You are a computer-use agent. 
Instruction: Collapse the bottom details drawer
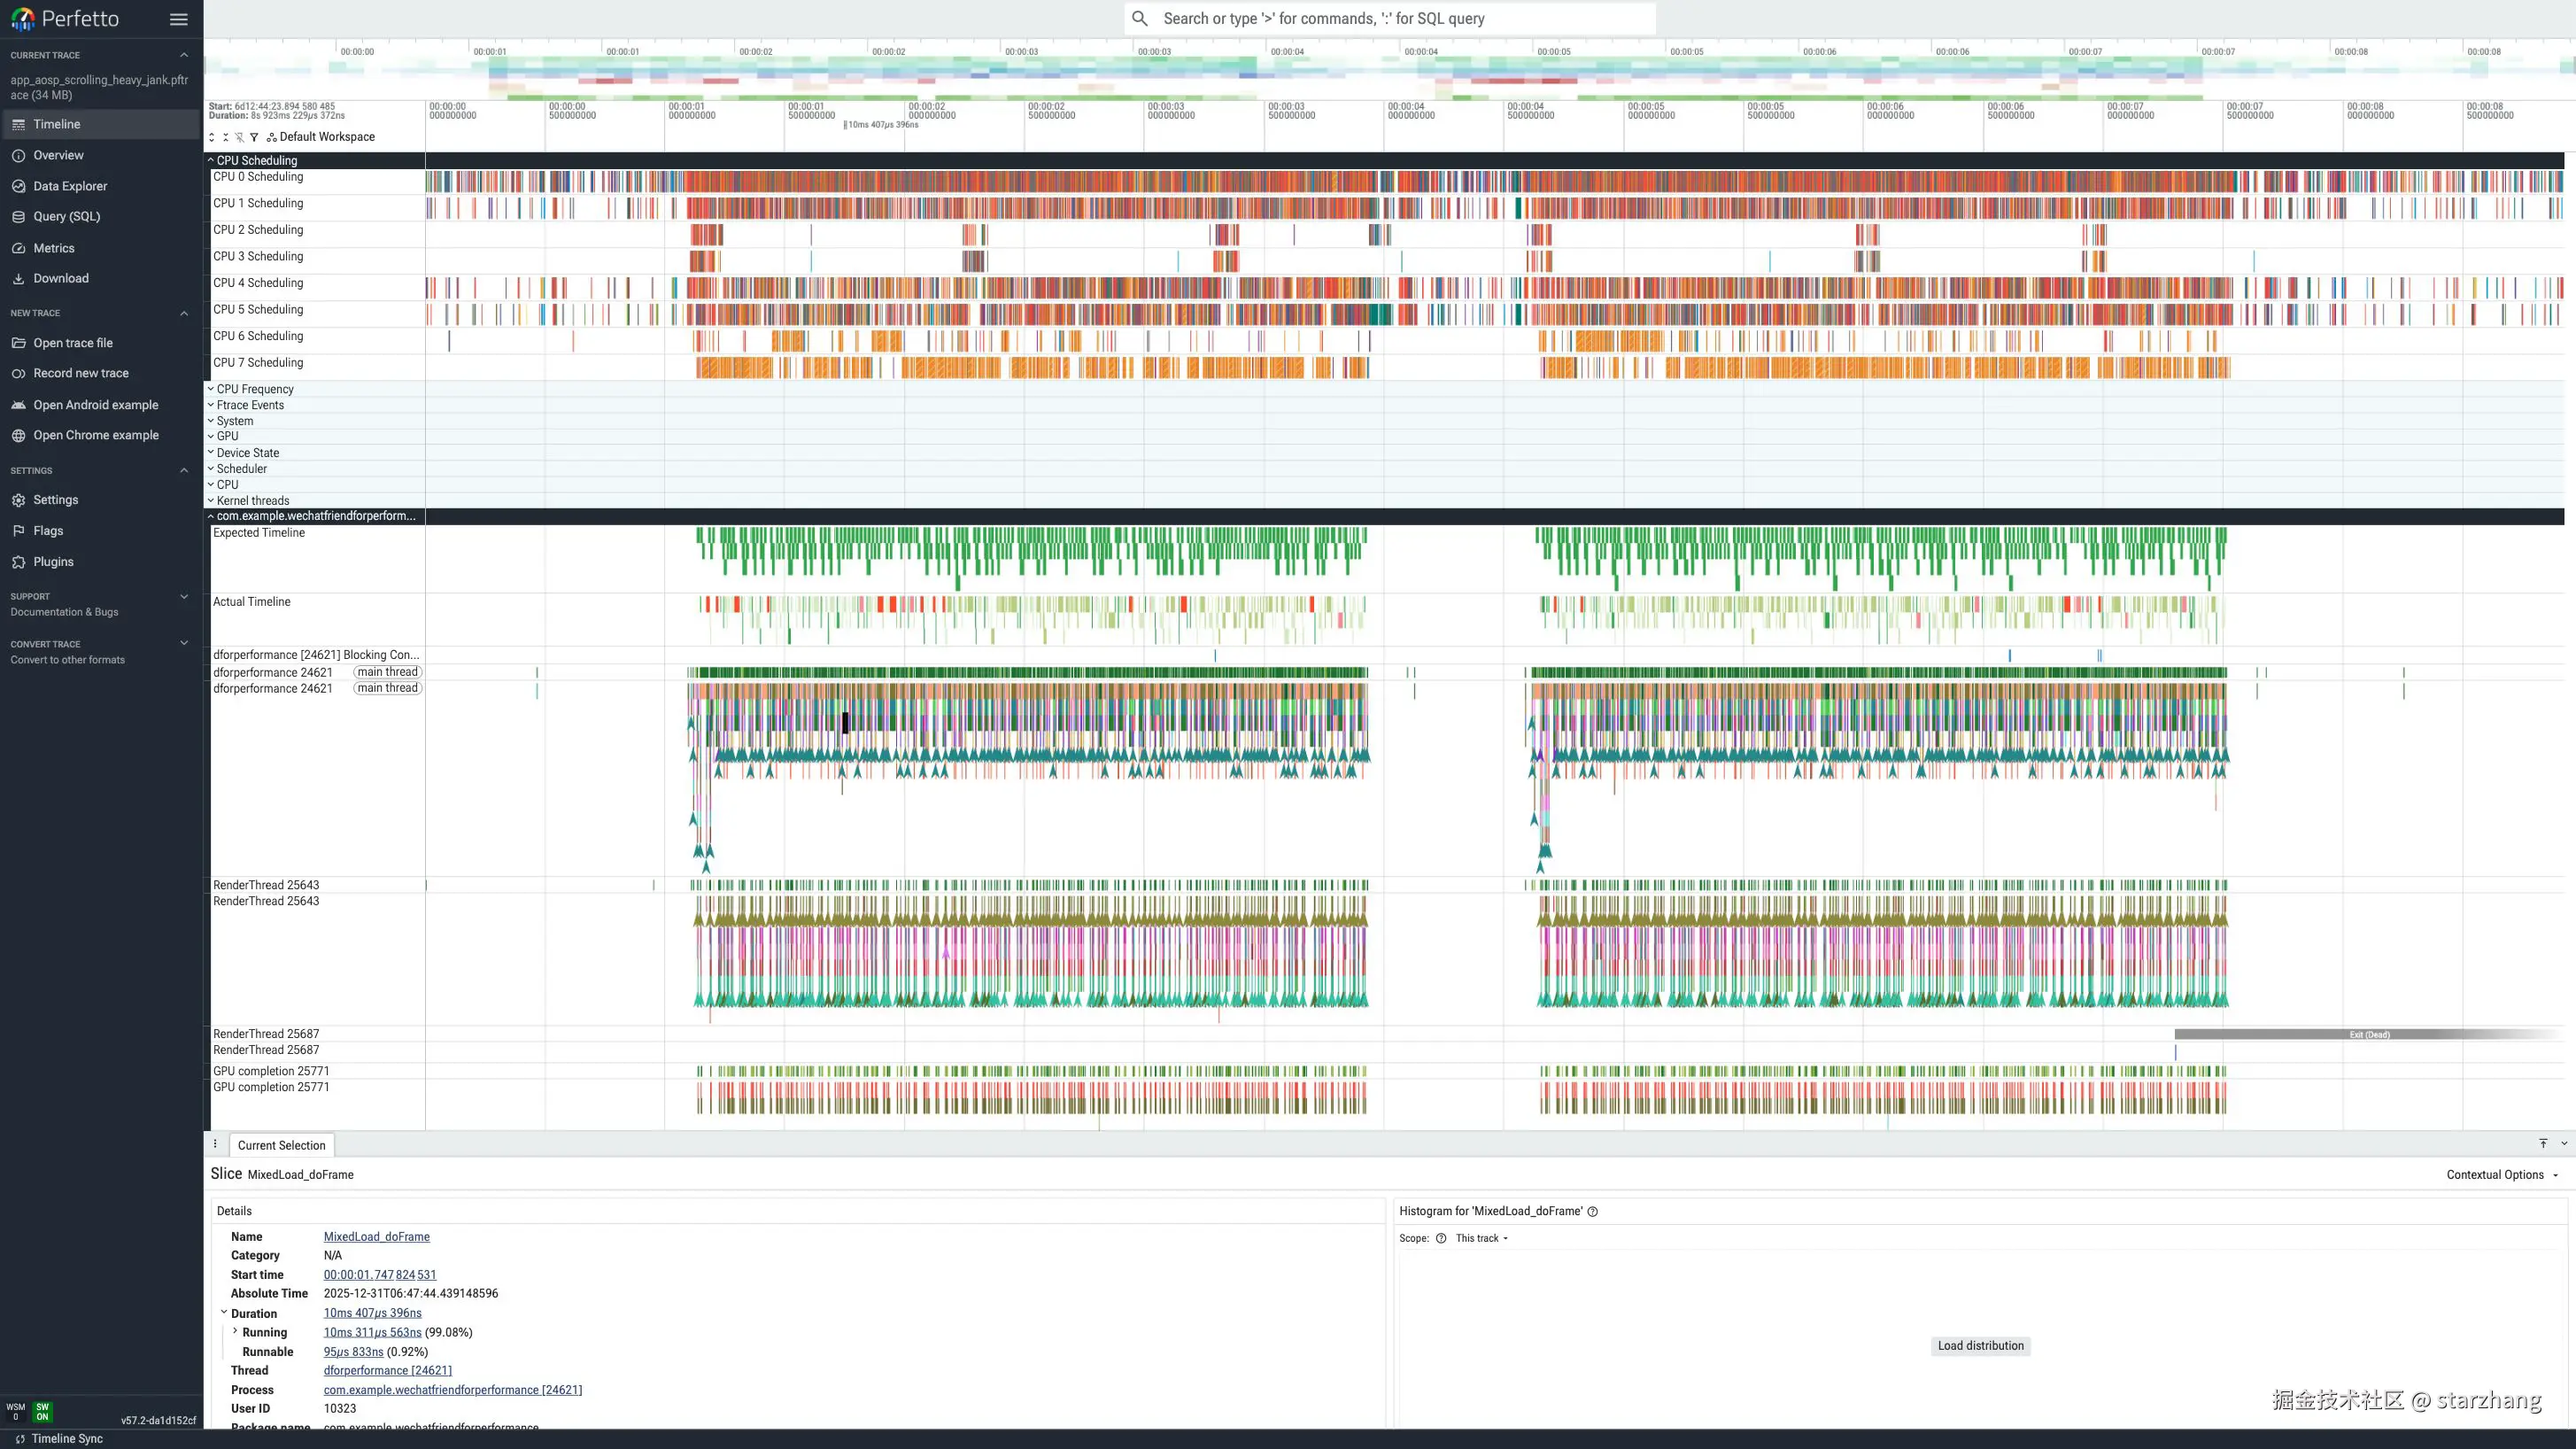(2563, 1143)
